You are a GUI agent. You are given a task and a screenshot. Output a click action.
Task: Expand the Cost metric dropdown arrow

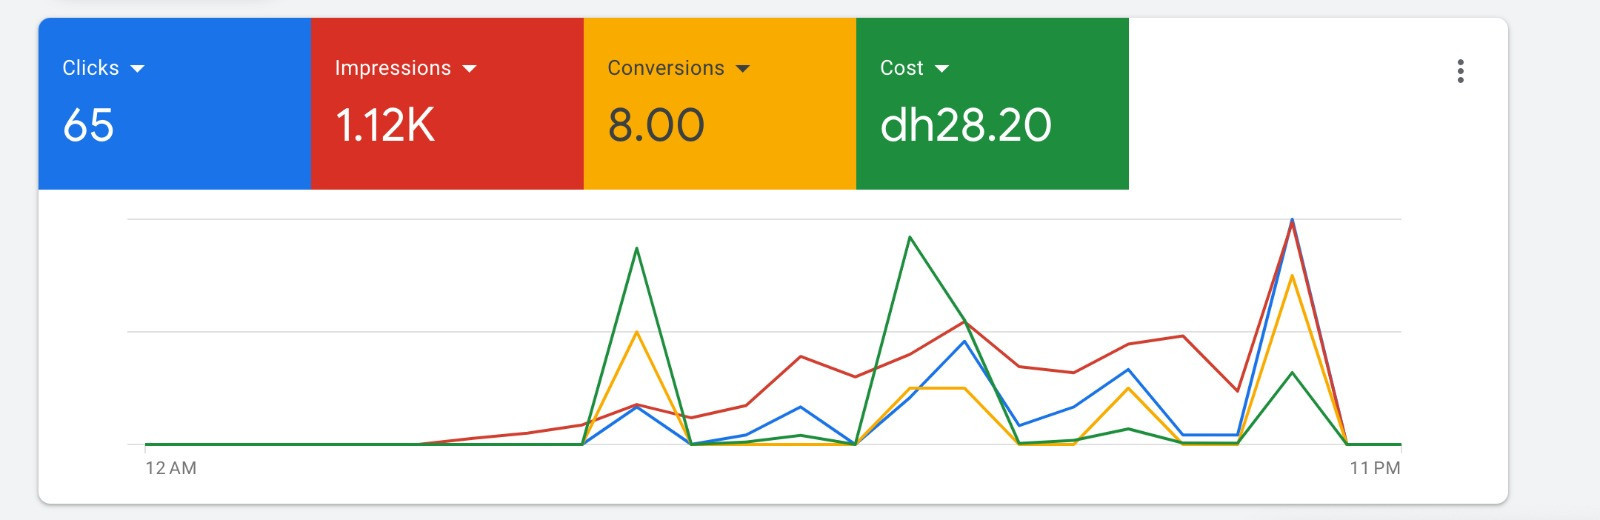point(942,69)
